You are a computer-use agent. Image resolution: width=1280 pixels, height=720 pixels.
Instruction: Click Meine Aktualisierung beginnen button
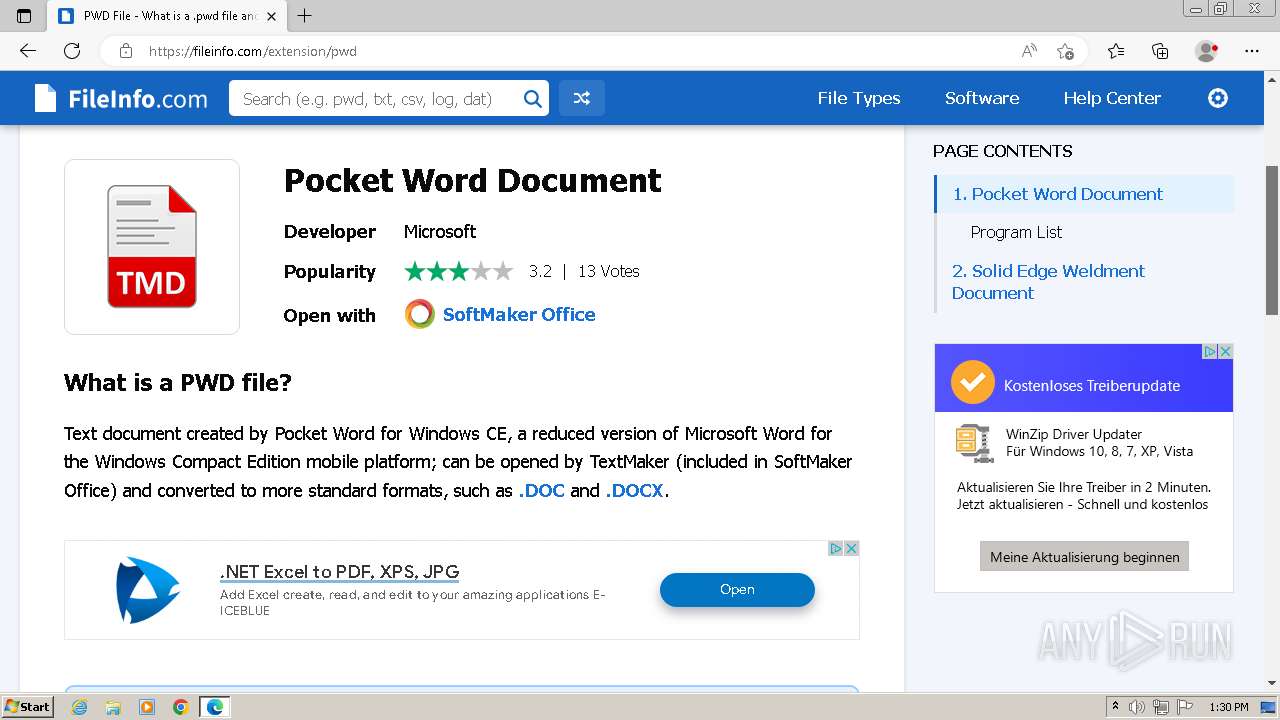(1084, 557)
